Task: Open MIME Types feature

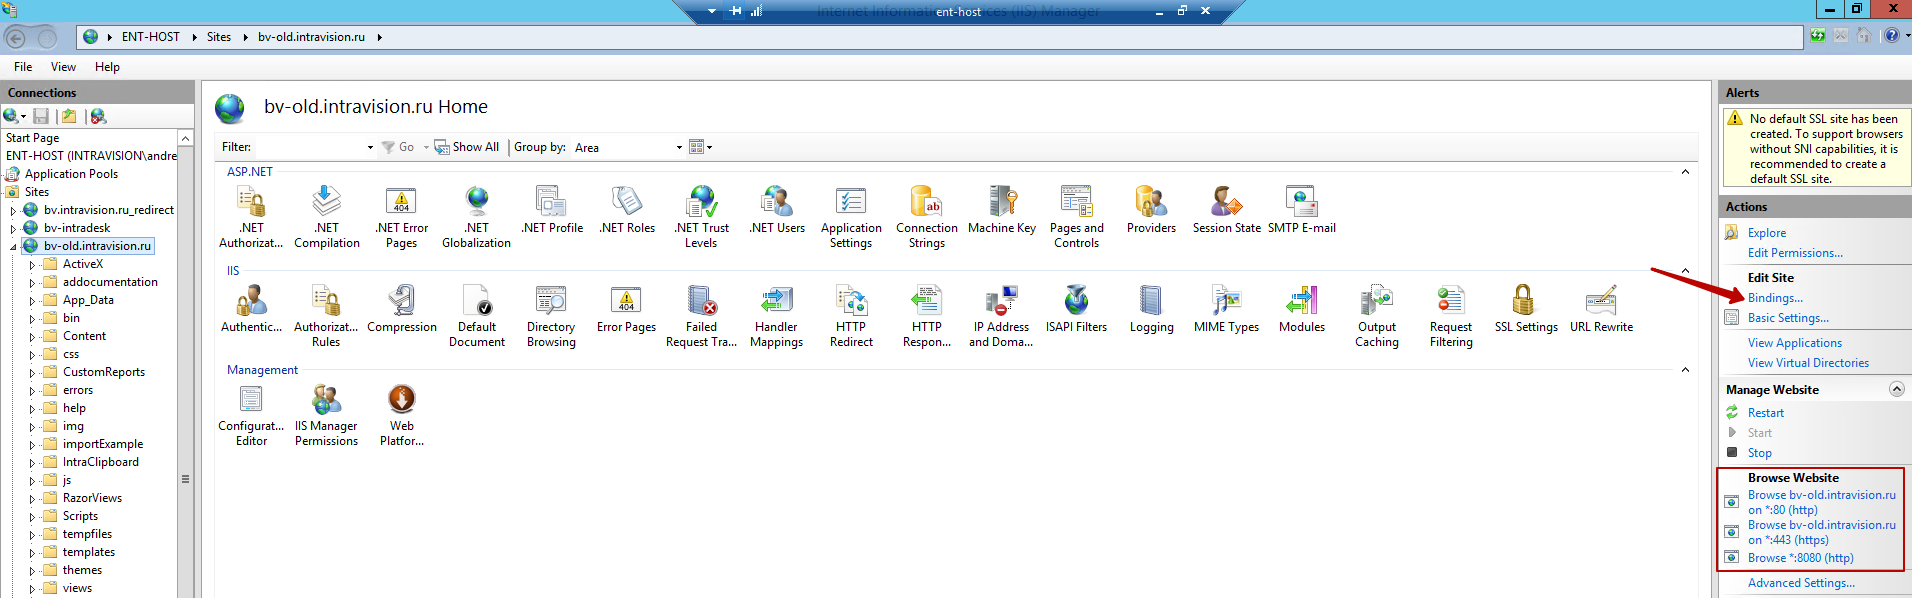Action: [1226, 309]
